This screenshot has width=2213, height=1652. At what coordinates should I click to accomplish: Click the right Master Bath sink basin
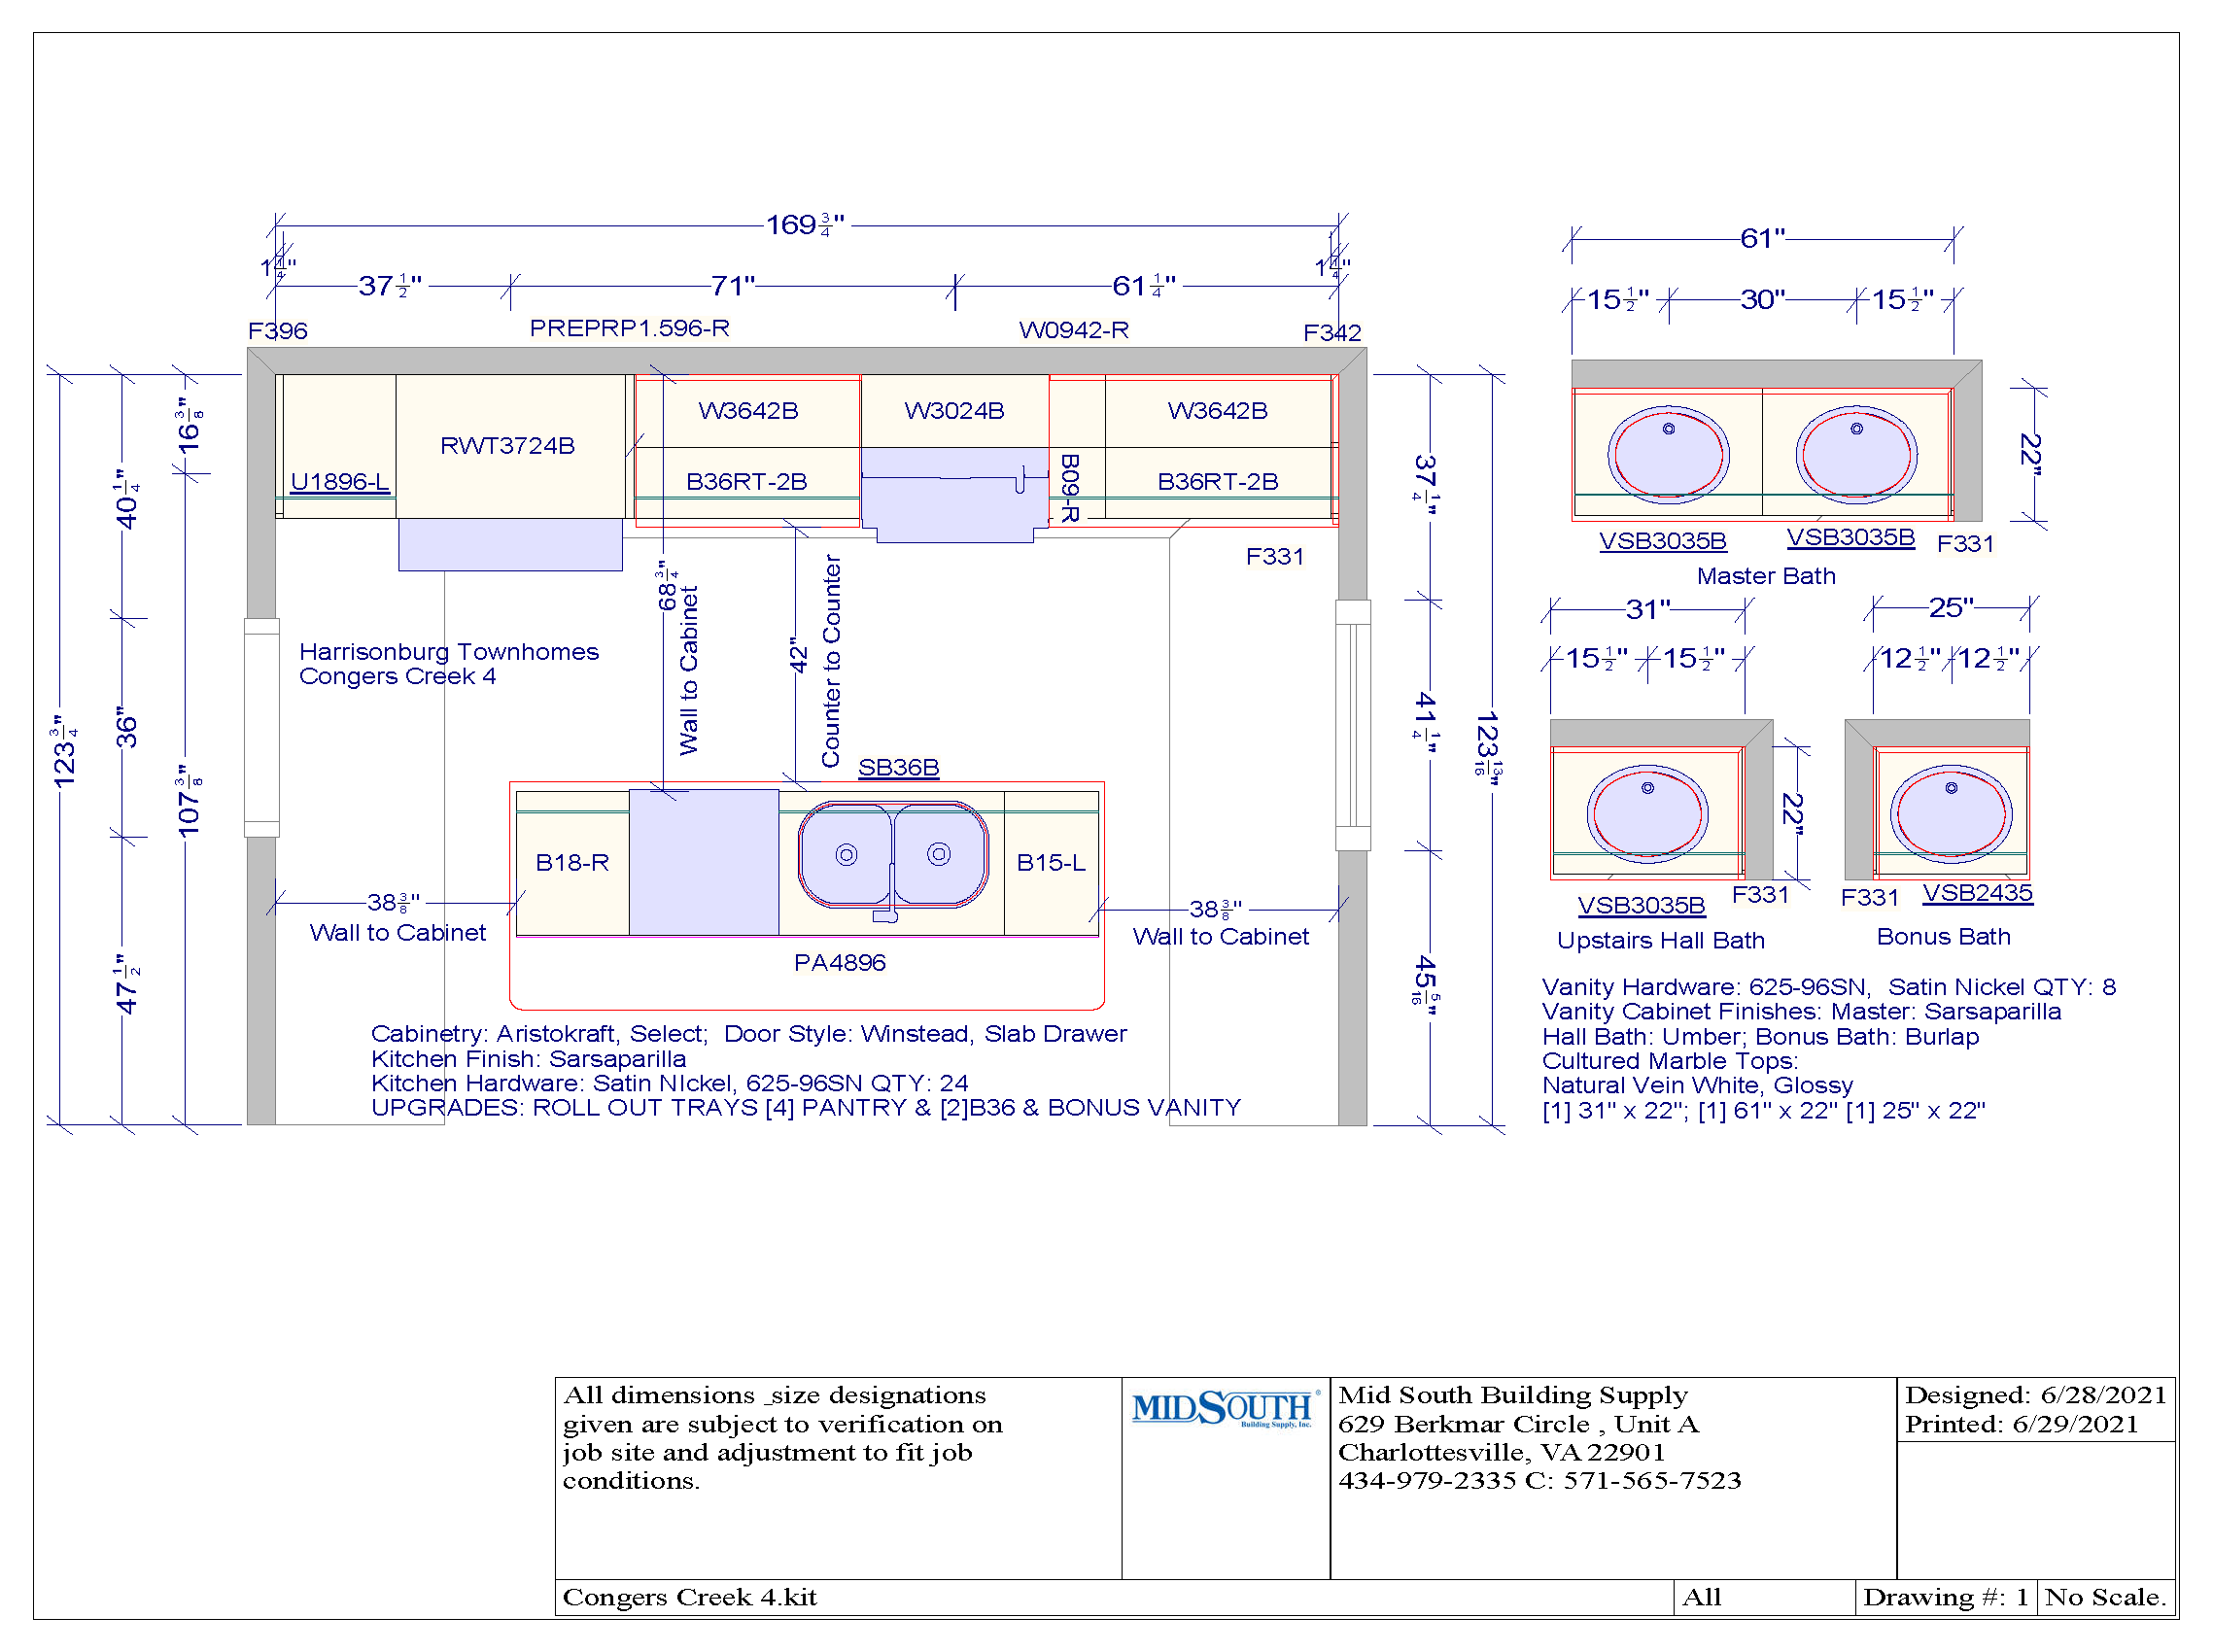click(x=1855, y=455)
